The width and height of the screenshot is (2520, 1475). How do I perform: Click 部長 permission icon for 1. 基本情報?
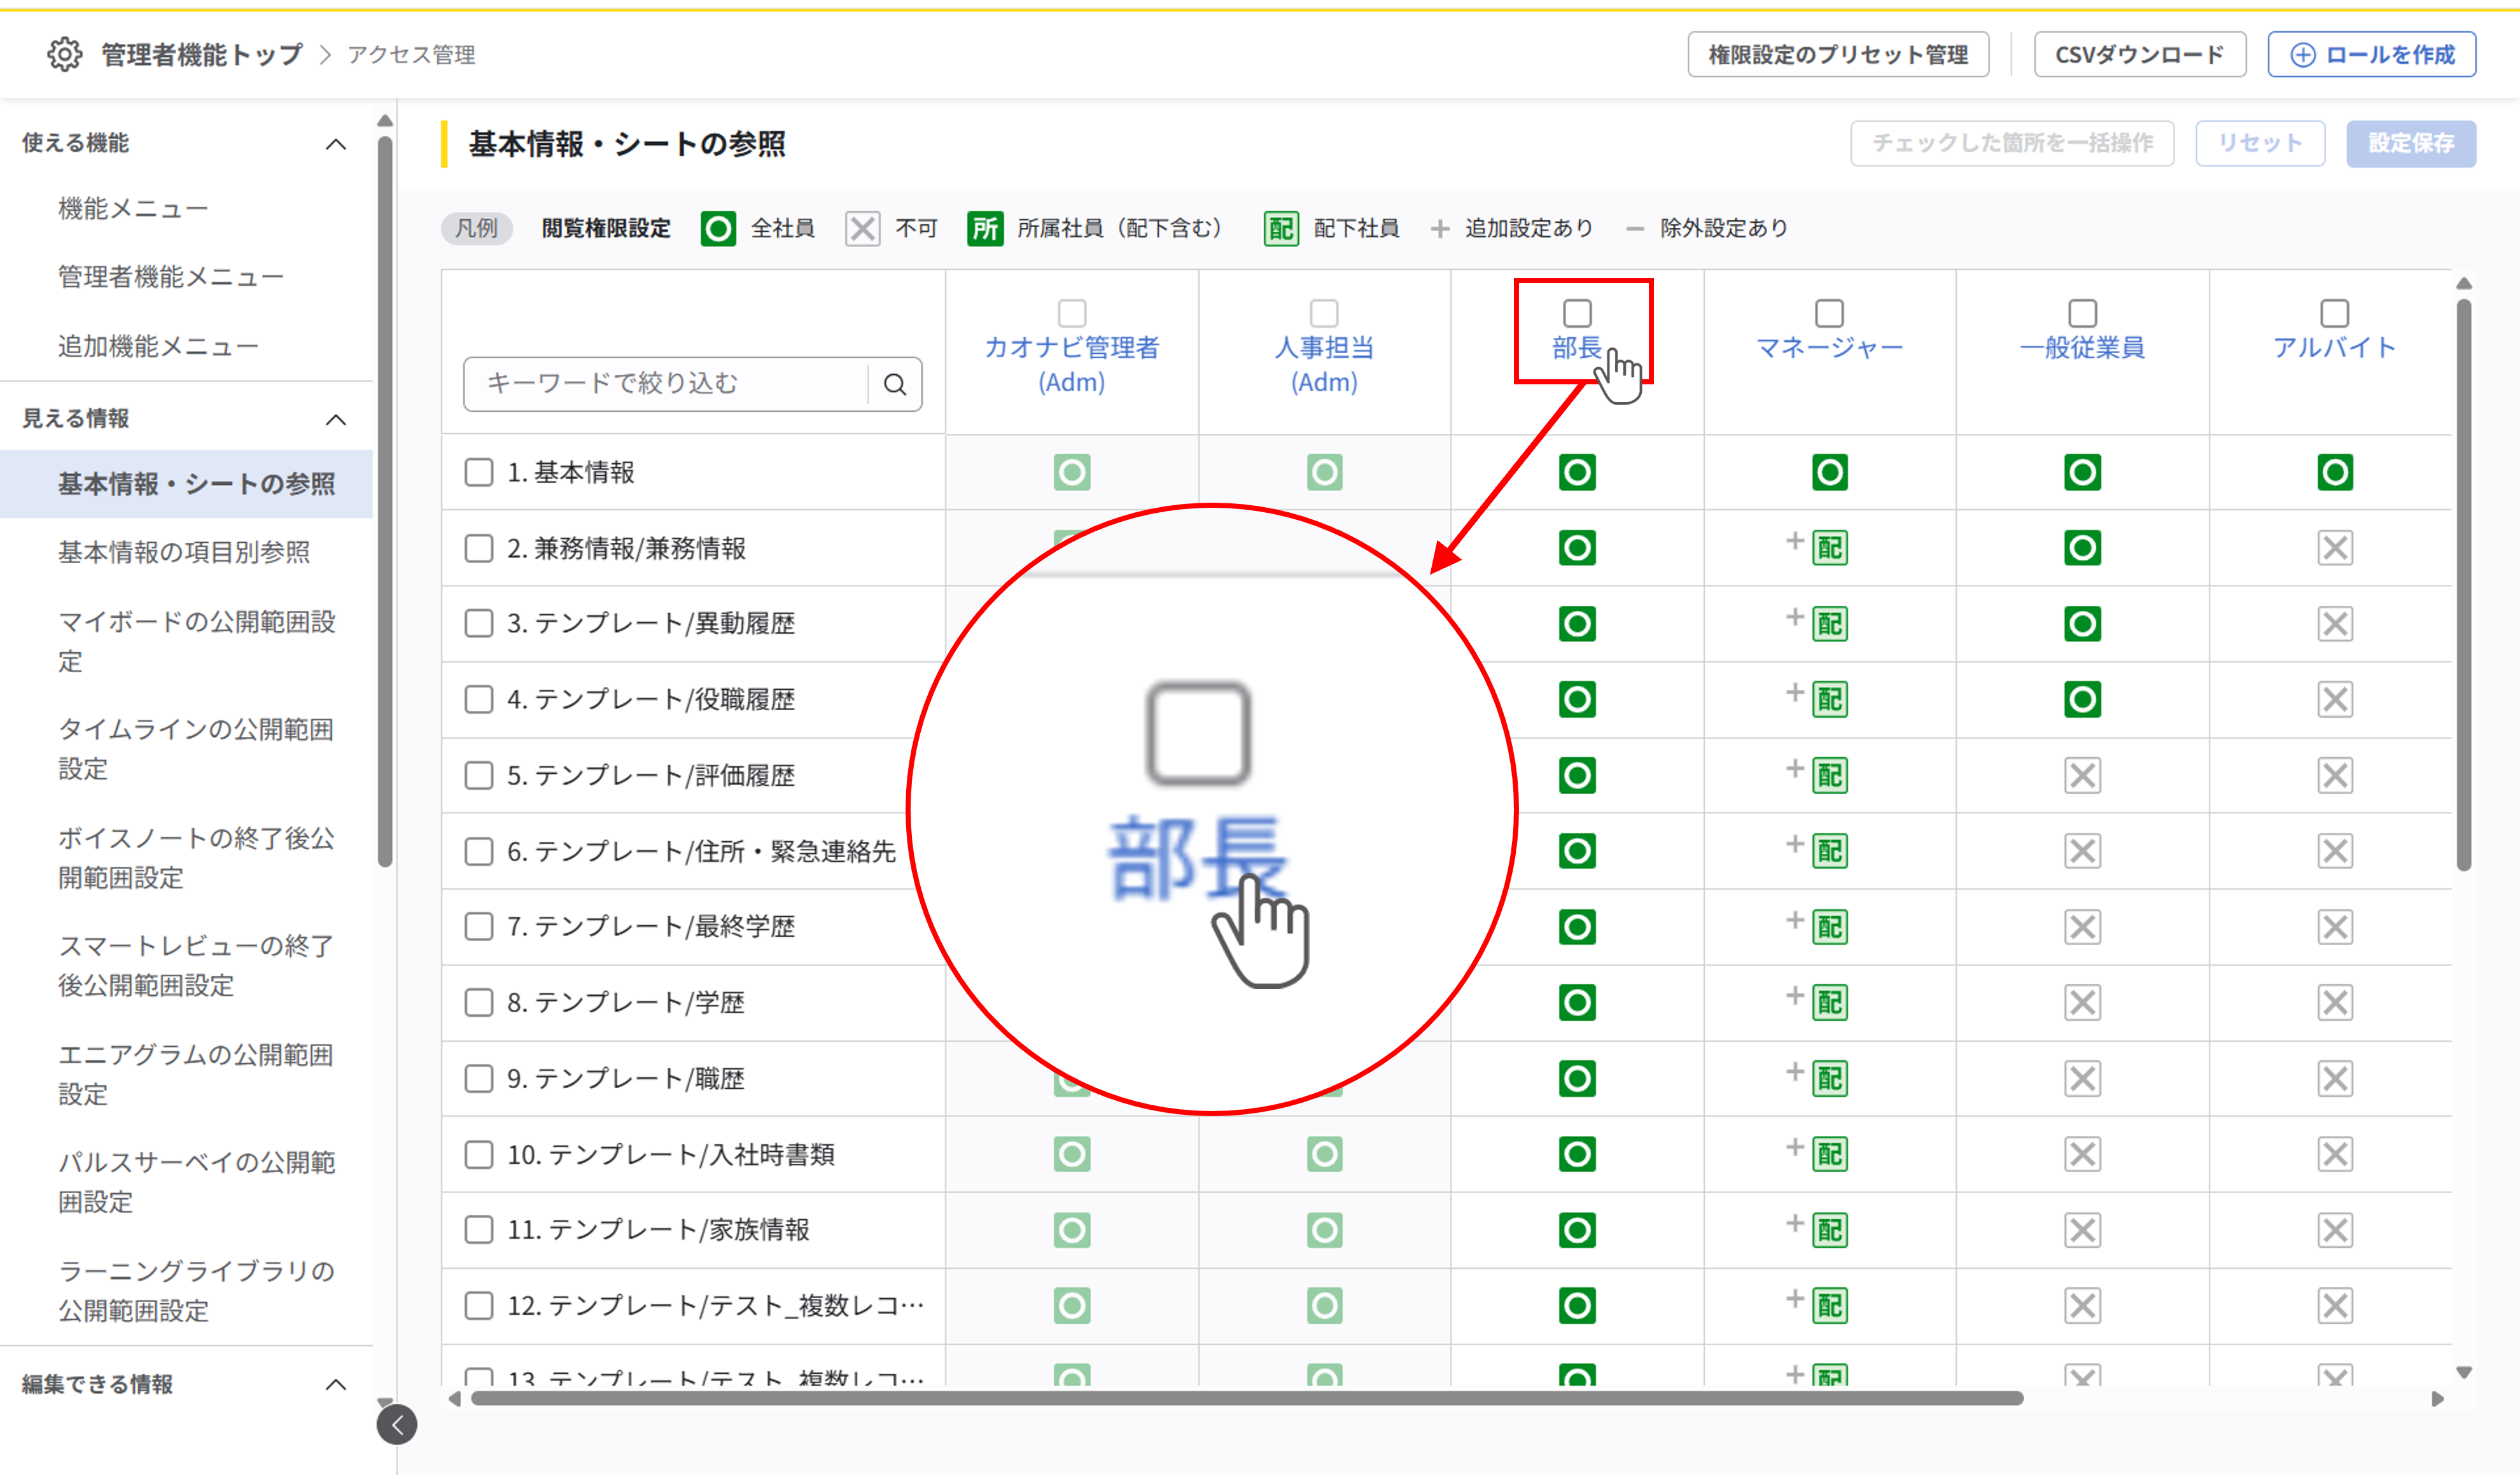tap(1577, 472)
